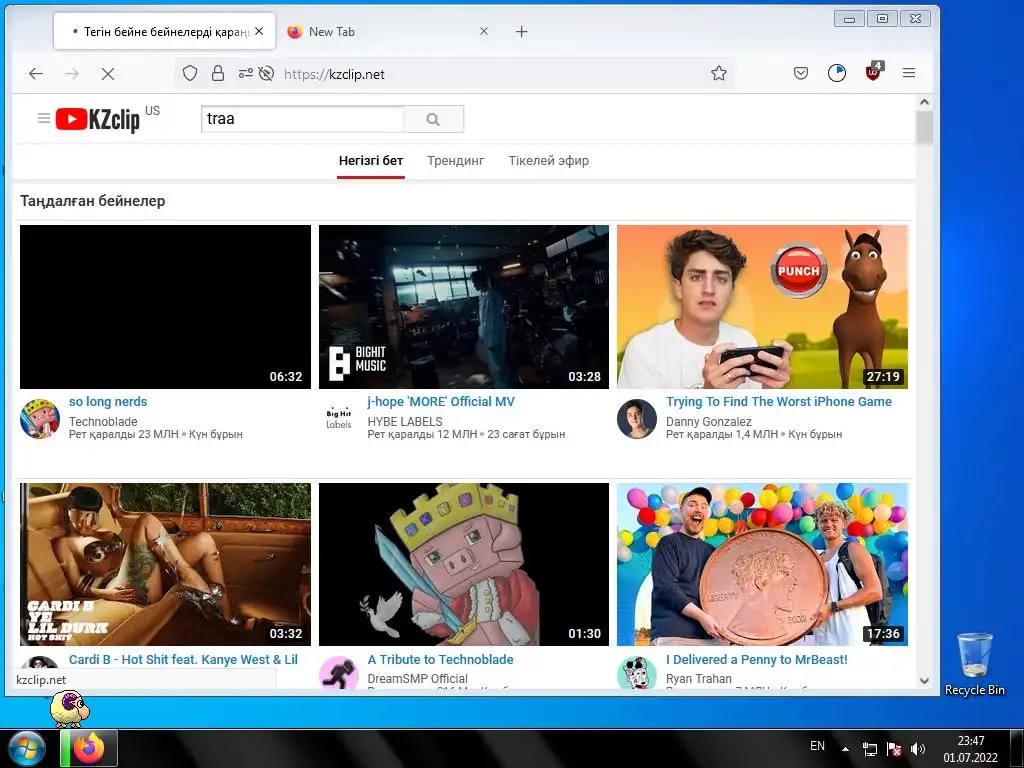The width and height of the screenshot is (1024, 768).
Task: Select the Негізгі бет tab
Action: pos(371,161)
